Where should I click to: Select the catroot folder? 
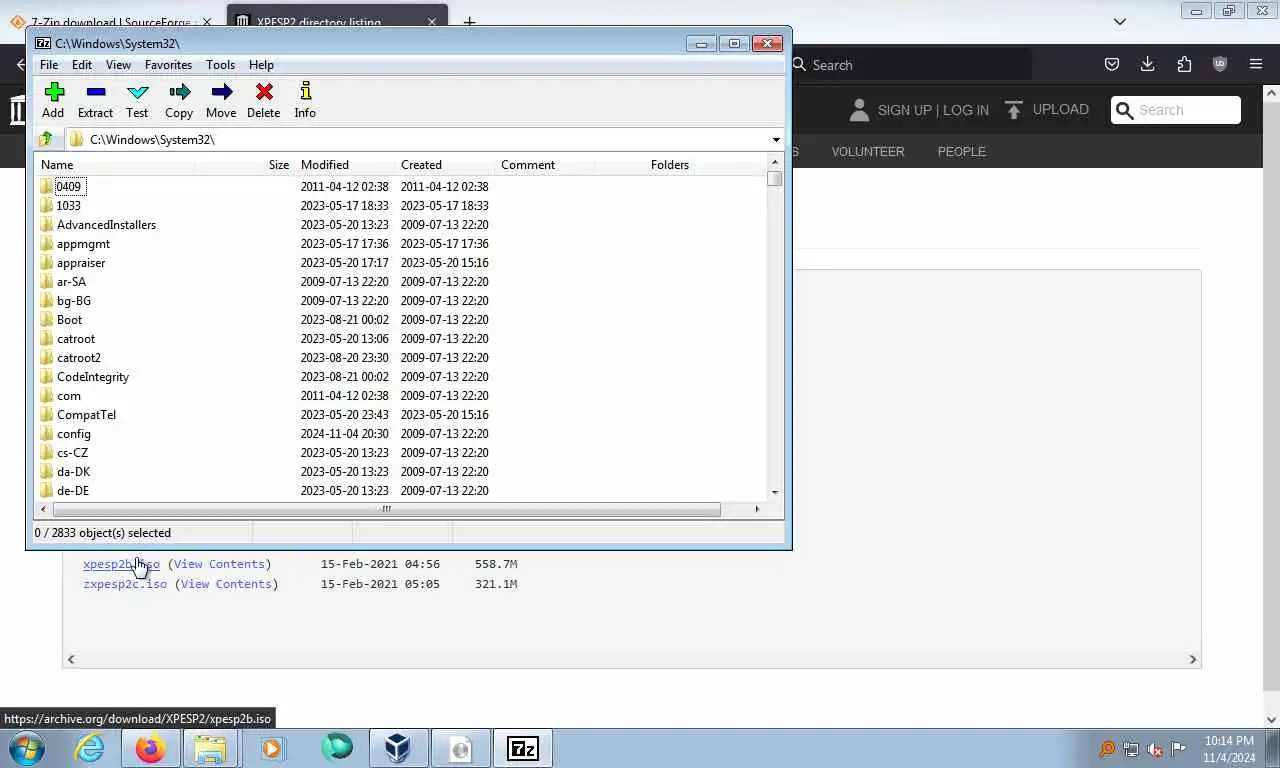76,339
